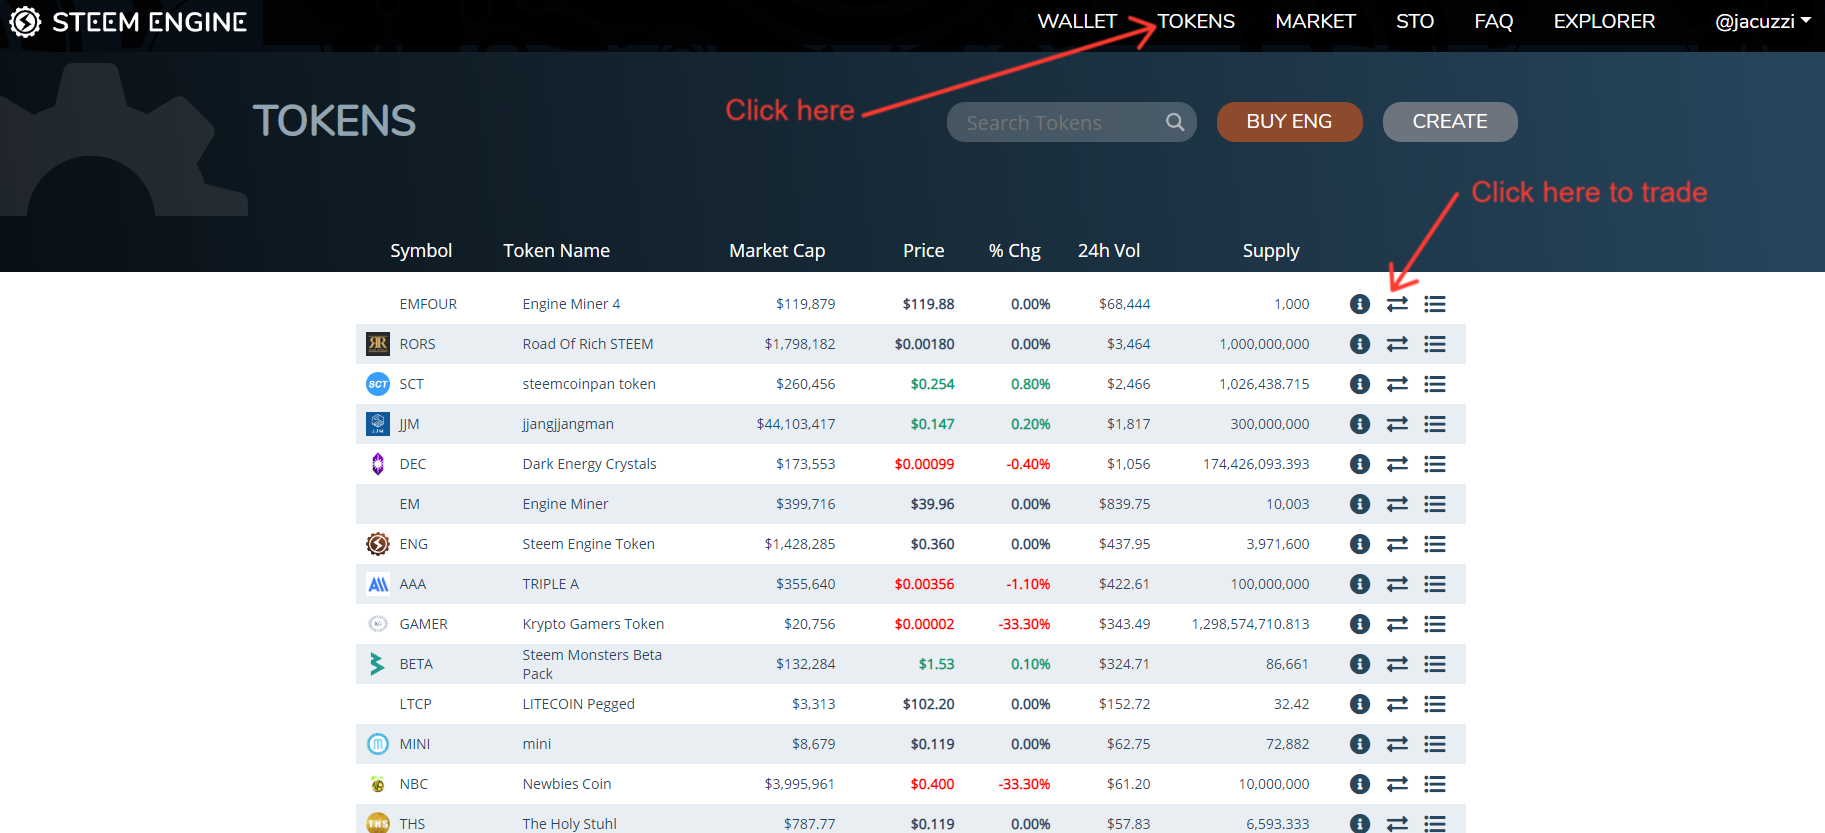Screen dimensions: 1825x833
Task: Click 'jjangjjangman' token name
Action: pyautogui.click(x=568, y=424)
